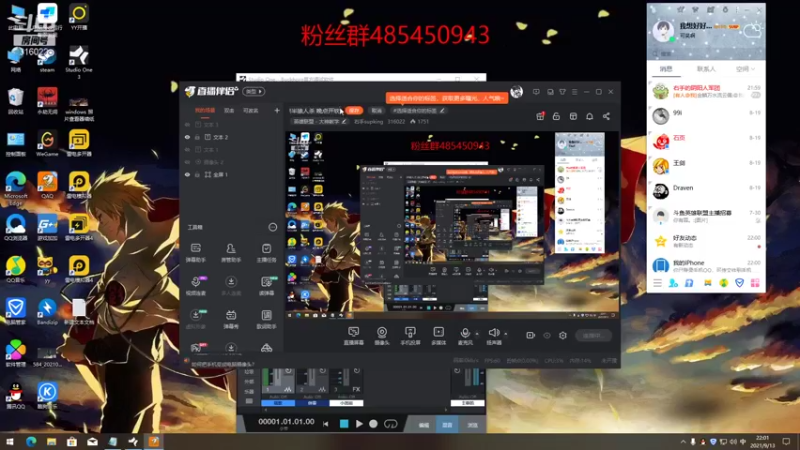Open 歌词助手 tool in the toolbox

click(266, 319)
